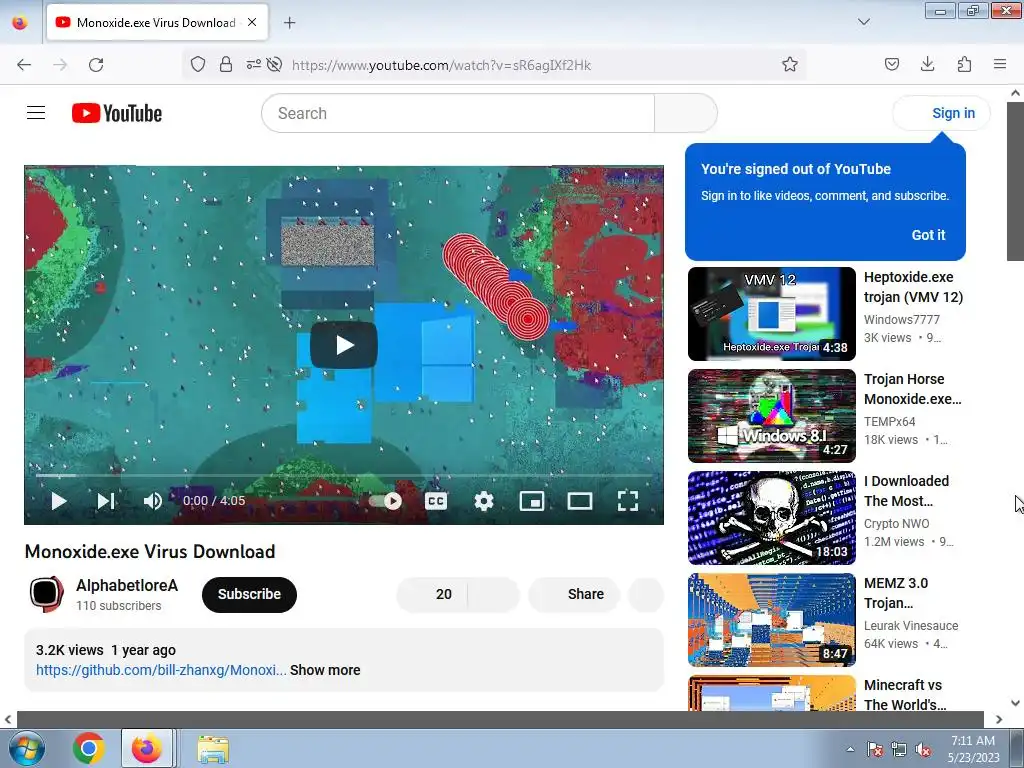This screenshot has width=1024, height=768.
Task: Reload the current page
Action: 96,65
